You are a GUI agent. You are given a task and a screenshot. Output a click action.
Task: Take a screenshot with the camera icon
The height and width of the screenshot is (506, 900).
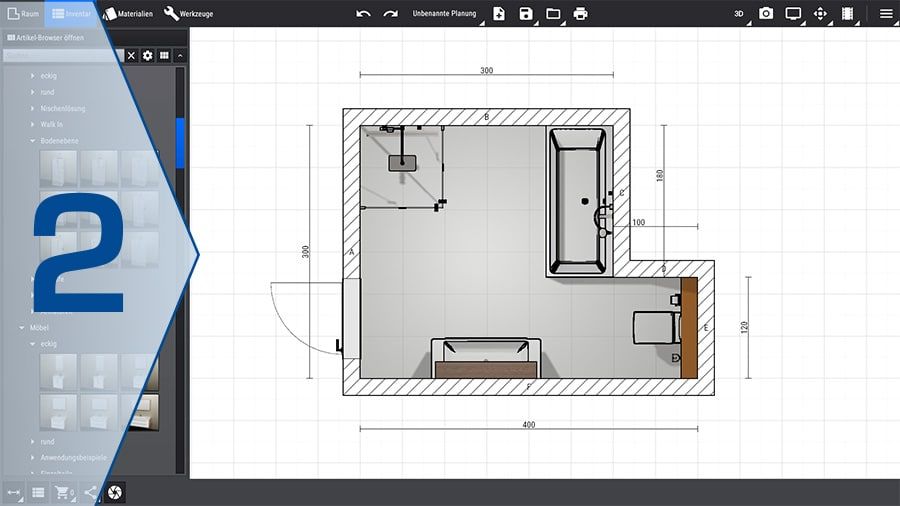(766, 14)
